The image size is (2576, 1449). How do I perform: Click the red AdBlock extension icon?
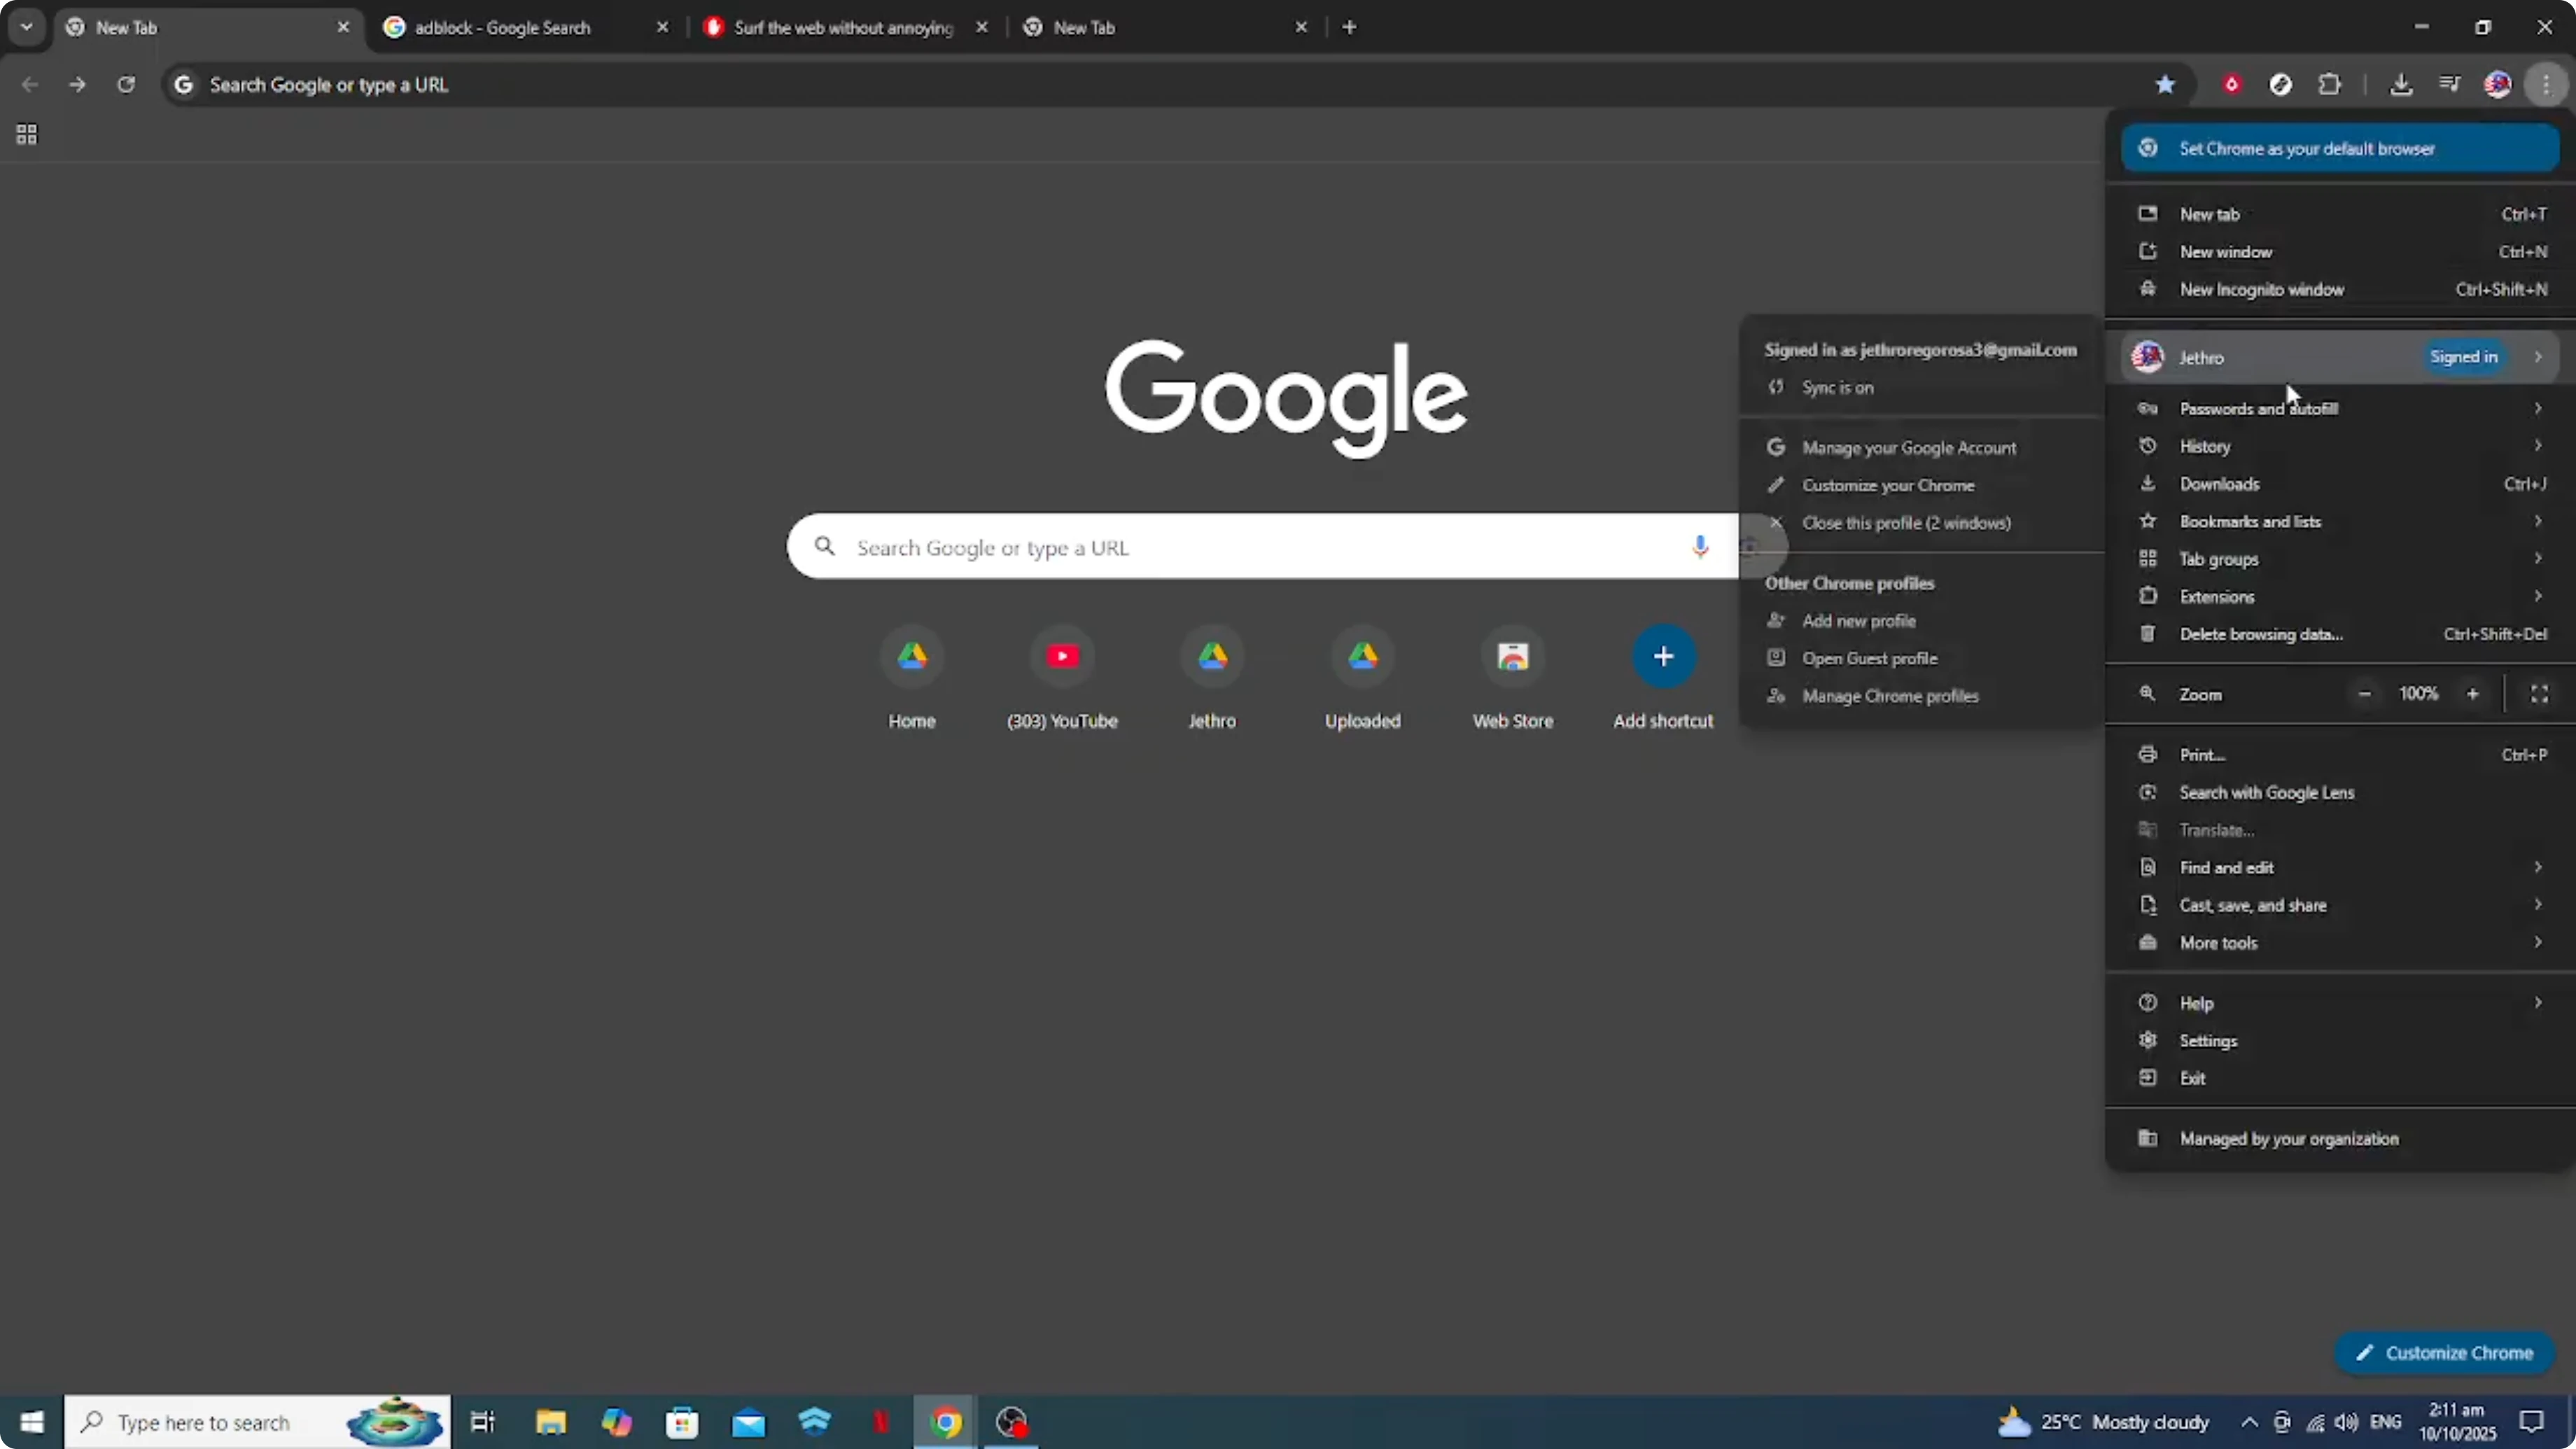(x=2231, y=84)
